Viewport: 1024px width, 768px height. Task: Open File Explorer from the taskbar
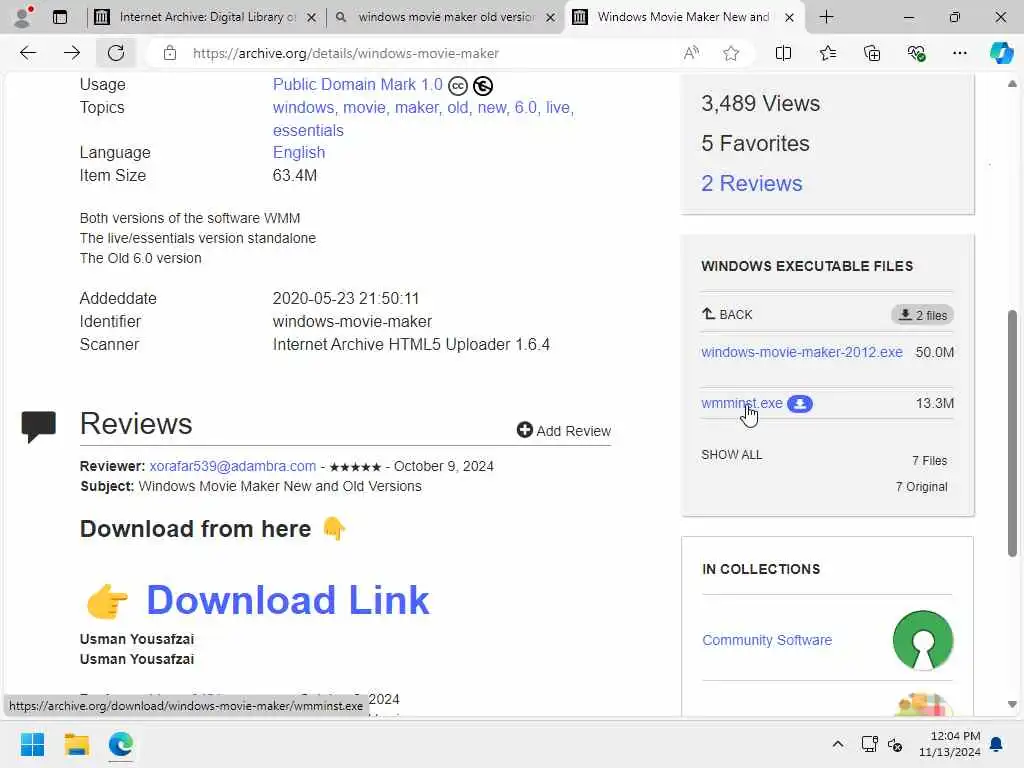pos(76,744)
